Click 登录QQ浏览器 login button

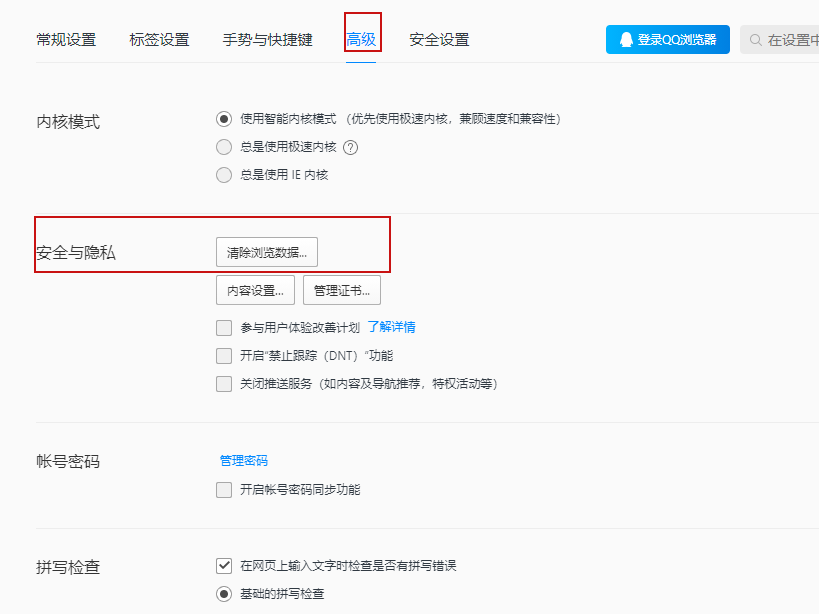click(668, 40)
